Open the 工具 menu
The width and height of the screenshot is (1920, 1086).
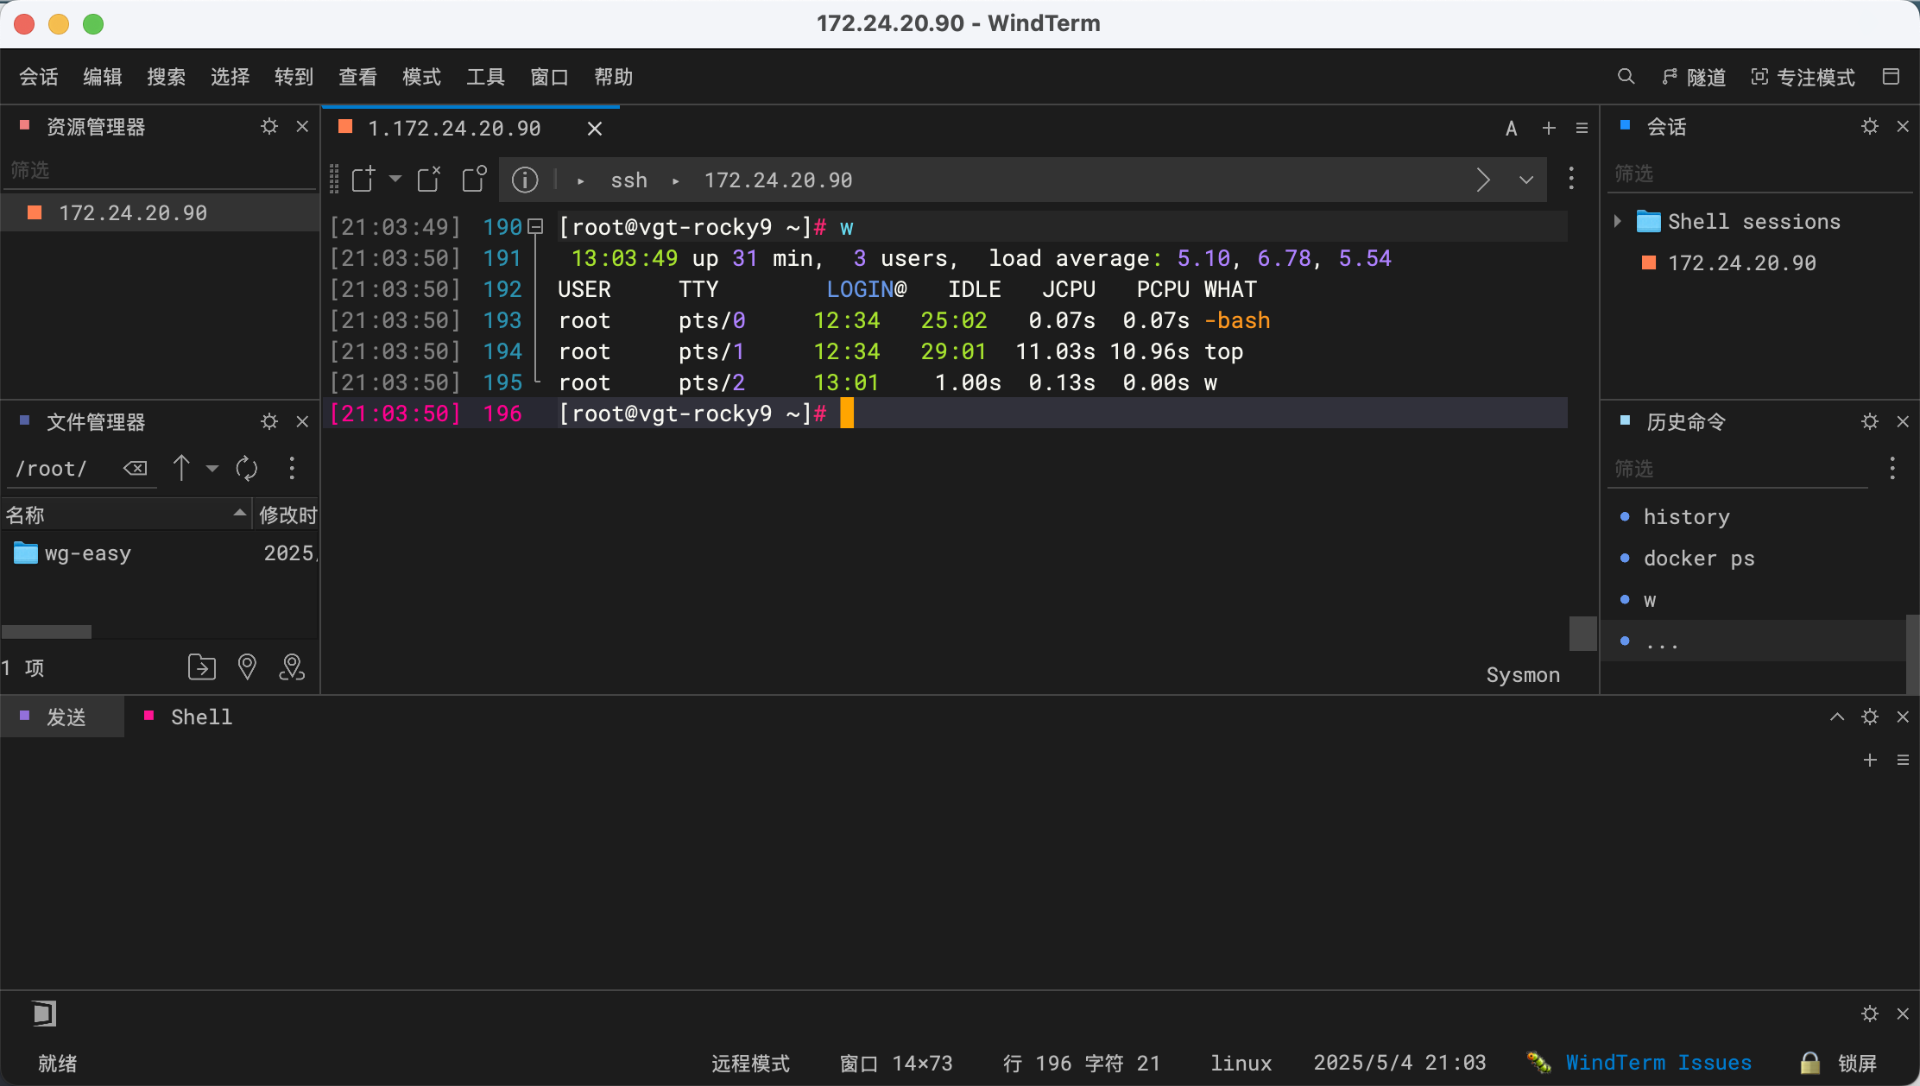tap(485, 77)
